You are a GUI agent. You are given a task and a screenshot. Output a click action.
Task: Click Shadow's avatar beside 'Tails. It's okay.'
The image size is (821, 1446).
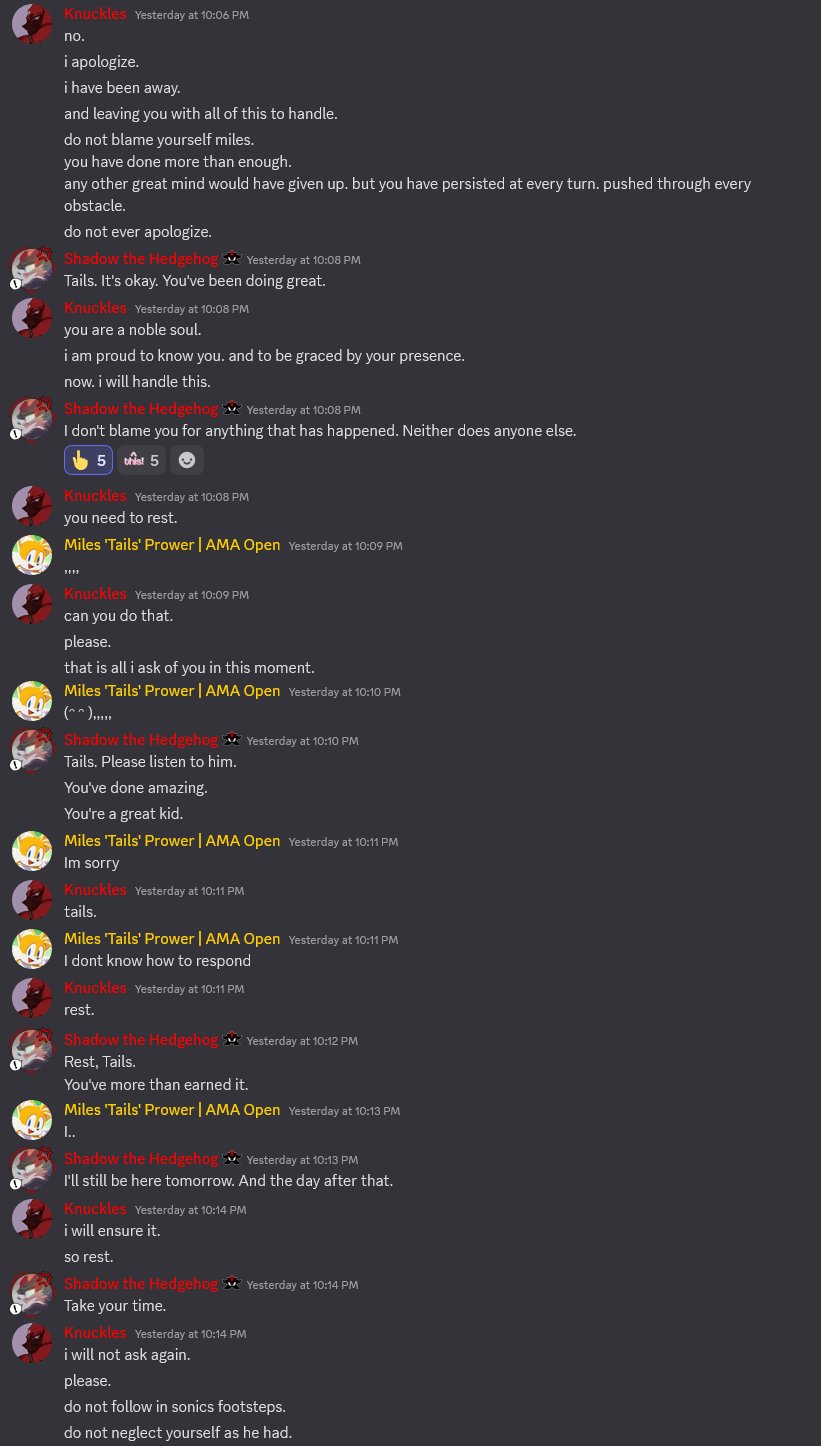(x=32, y=268)
